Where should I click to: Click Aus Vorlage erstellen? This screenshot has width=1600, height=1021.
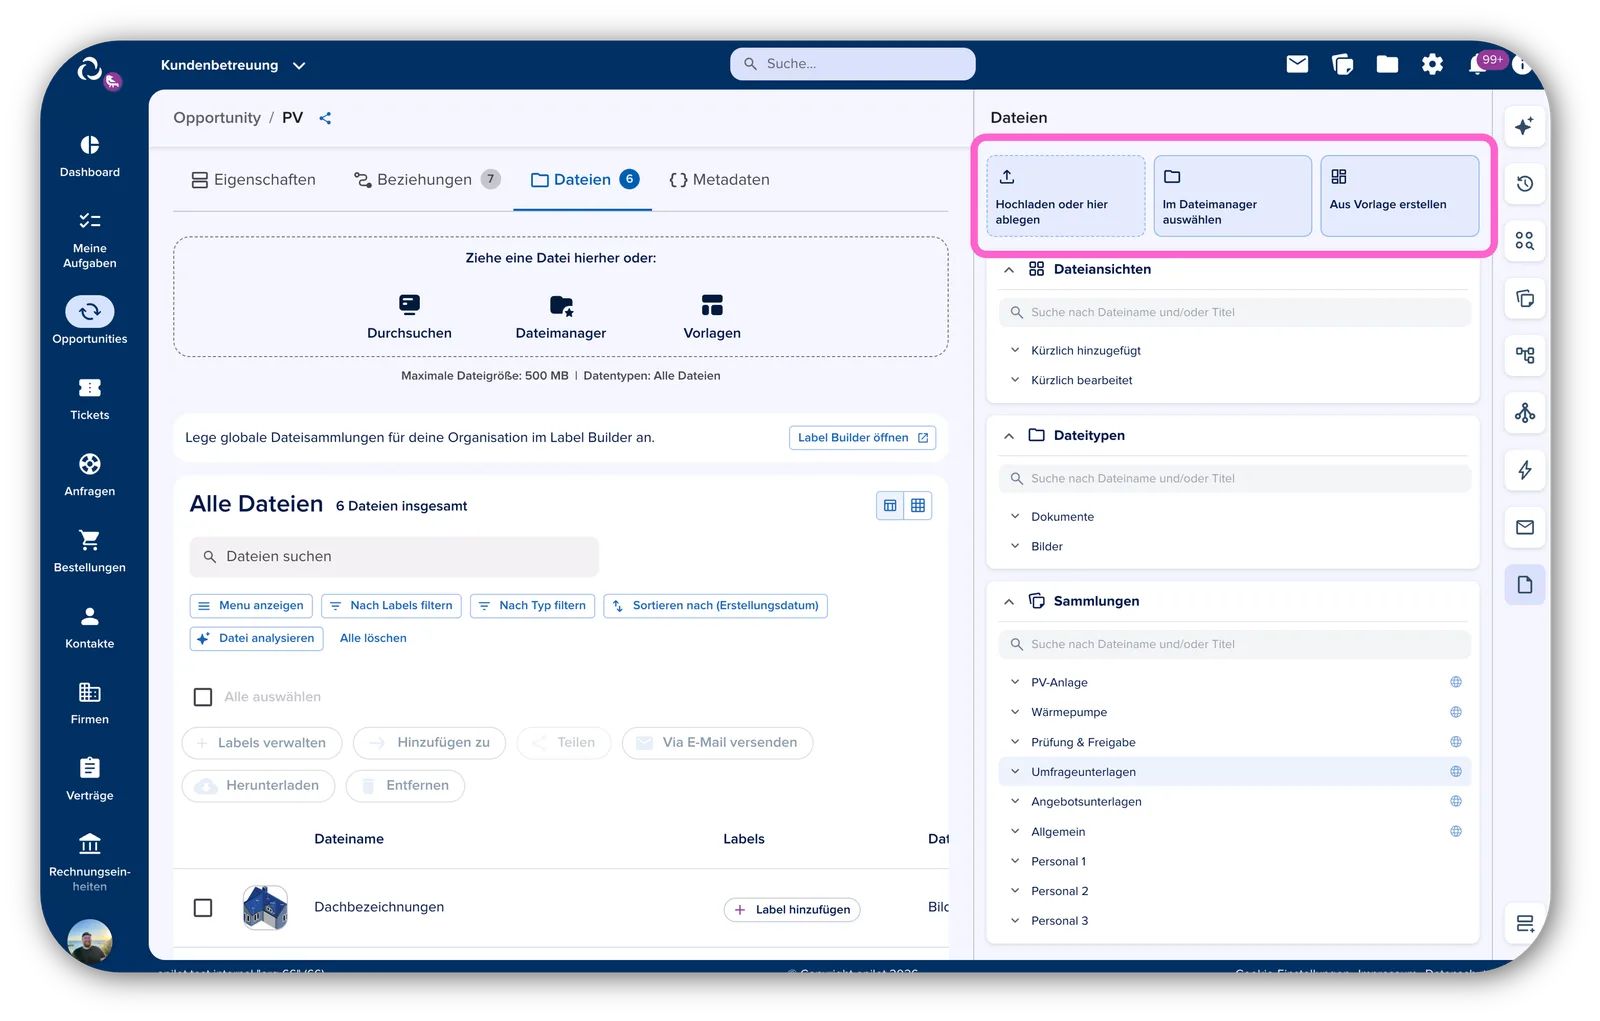(x=1400, y=196)
